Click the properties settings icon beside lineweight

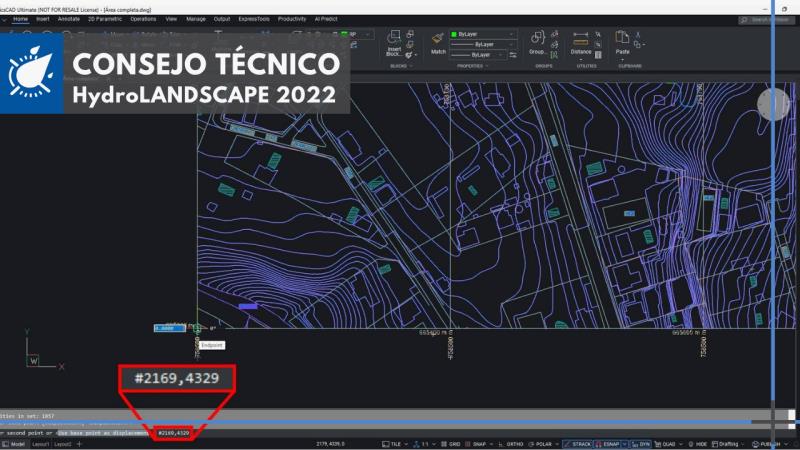tap(513, 55)
